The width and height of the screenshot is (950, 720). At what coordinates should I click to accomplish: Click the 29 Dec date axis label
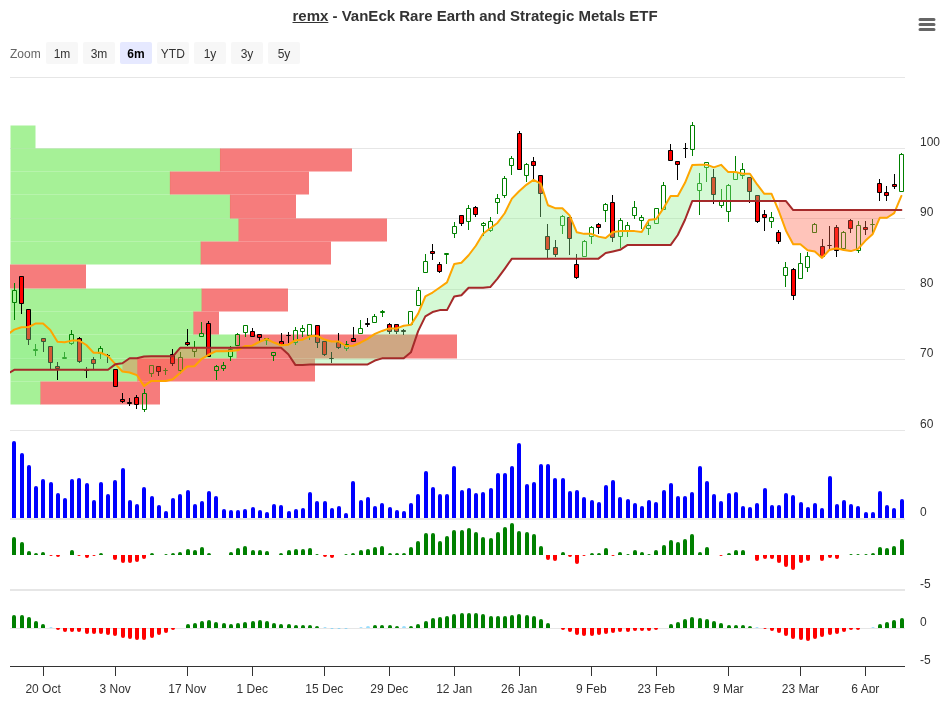click(x=389, y=688)
